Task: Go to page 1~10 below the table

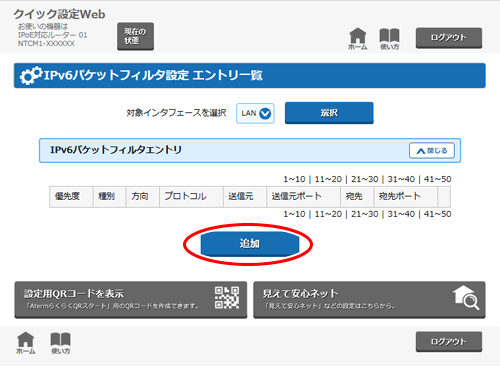Action: 294,214
